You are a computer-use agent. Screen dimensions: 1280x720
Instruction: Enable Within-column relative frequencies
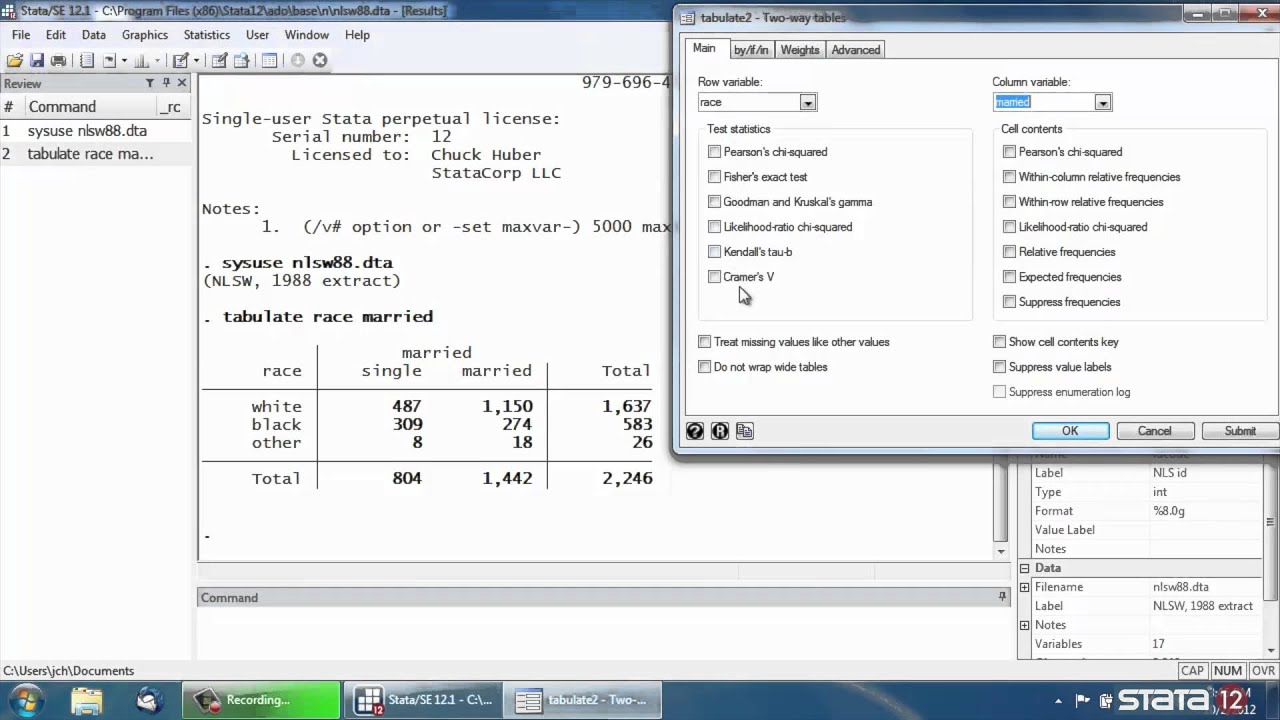(1009, 177)
